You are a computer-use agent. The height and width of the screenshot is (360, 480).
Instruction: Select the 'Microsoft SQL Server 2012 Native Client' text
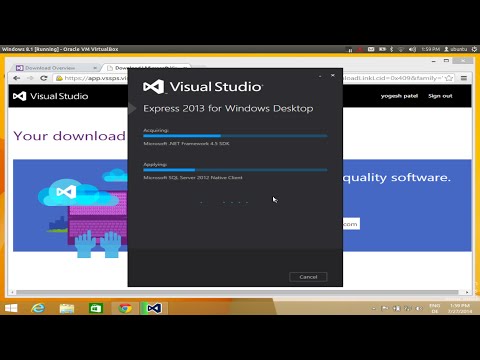193,178
